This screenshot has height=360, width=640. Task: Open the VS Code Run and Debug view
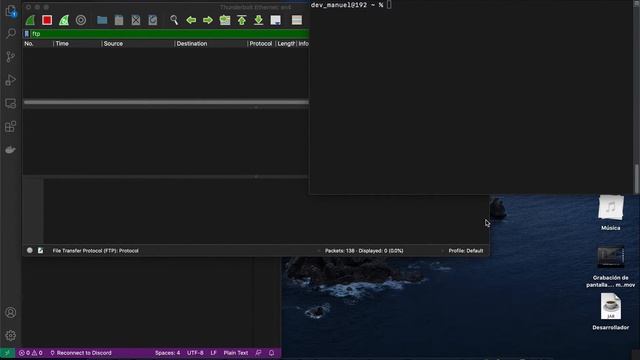pyautogui.click(x=11, y=80)
